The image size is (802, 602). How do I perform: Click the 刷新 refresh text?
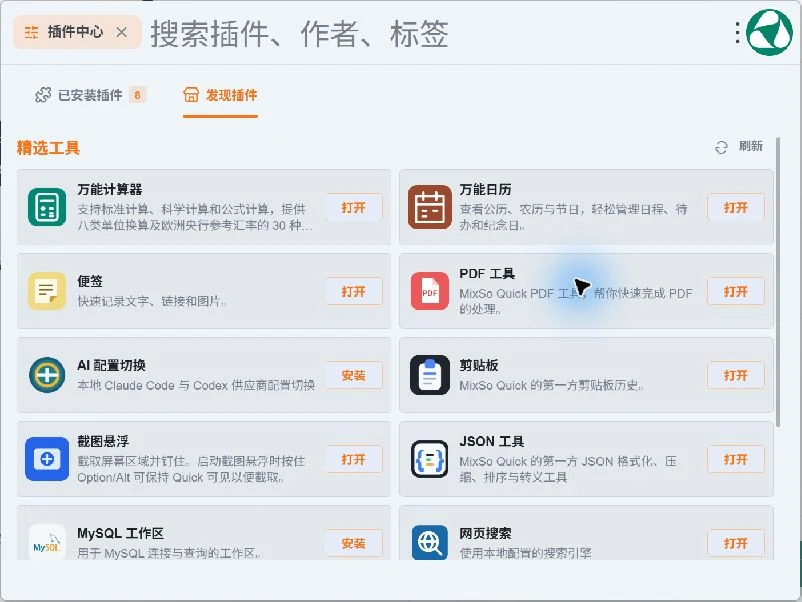point(750,146)
